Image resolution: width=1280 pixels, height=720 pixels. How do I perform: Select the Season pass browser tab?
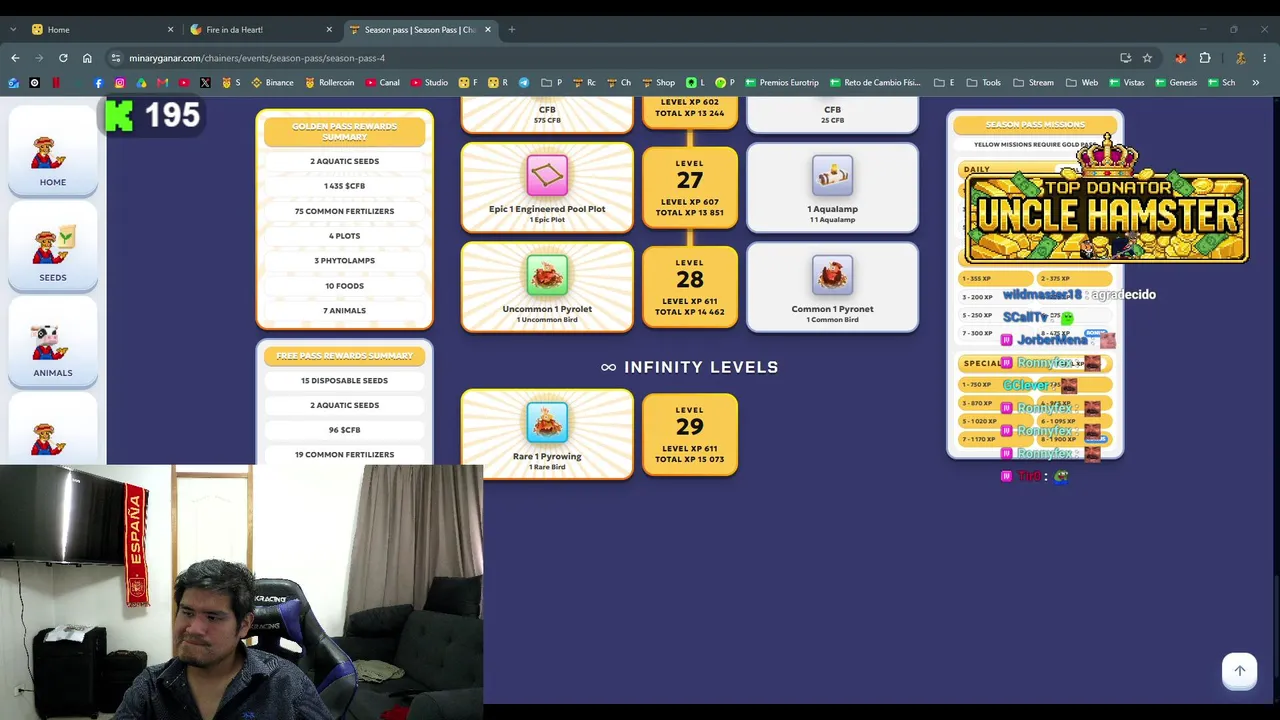419,29
